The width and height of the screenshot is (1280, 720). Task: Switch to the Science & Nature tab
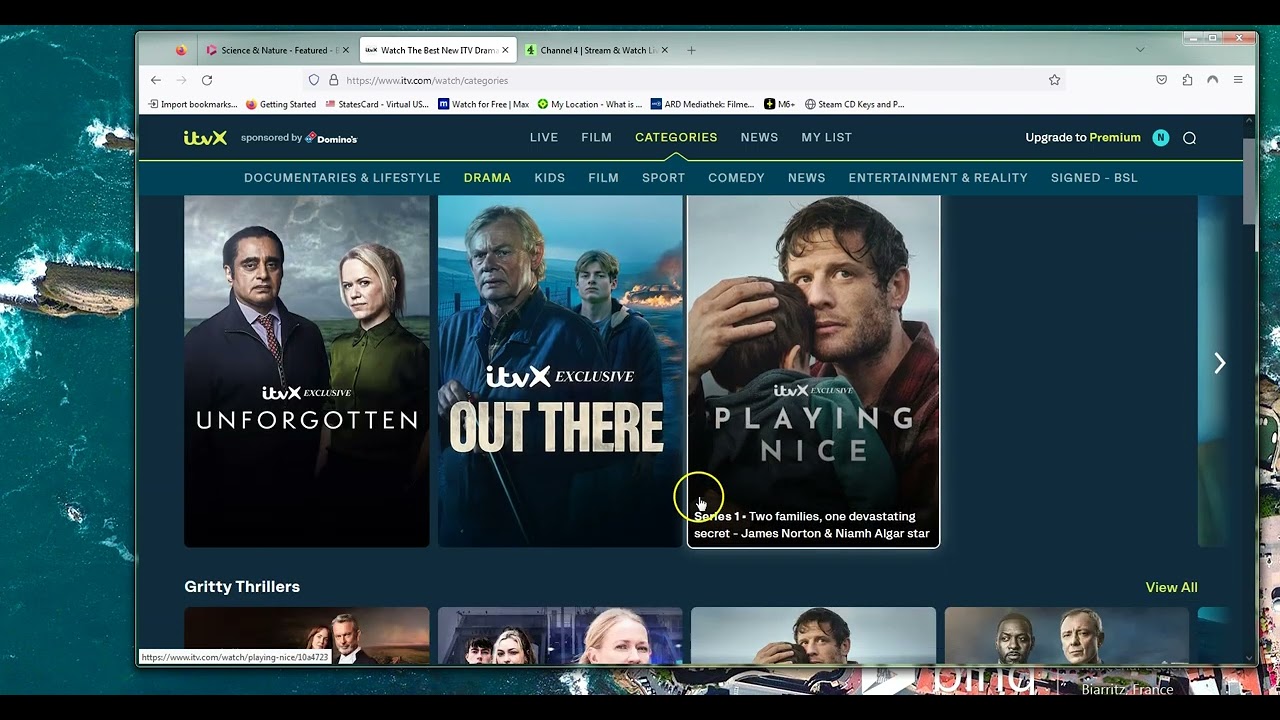[277, 50]
